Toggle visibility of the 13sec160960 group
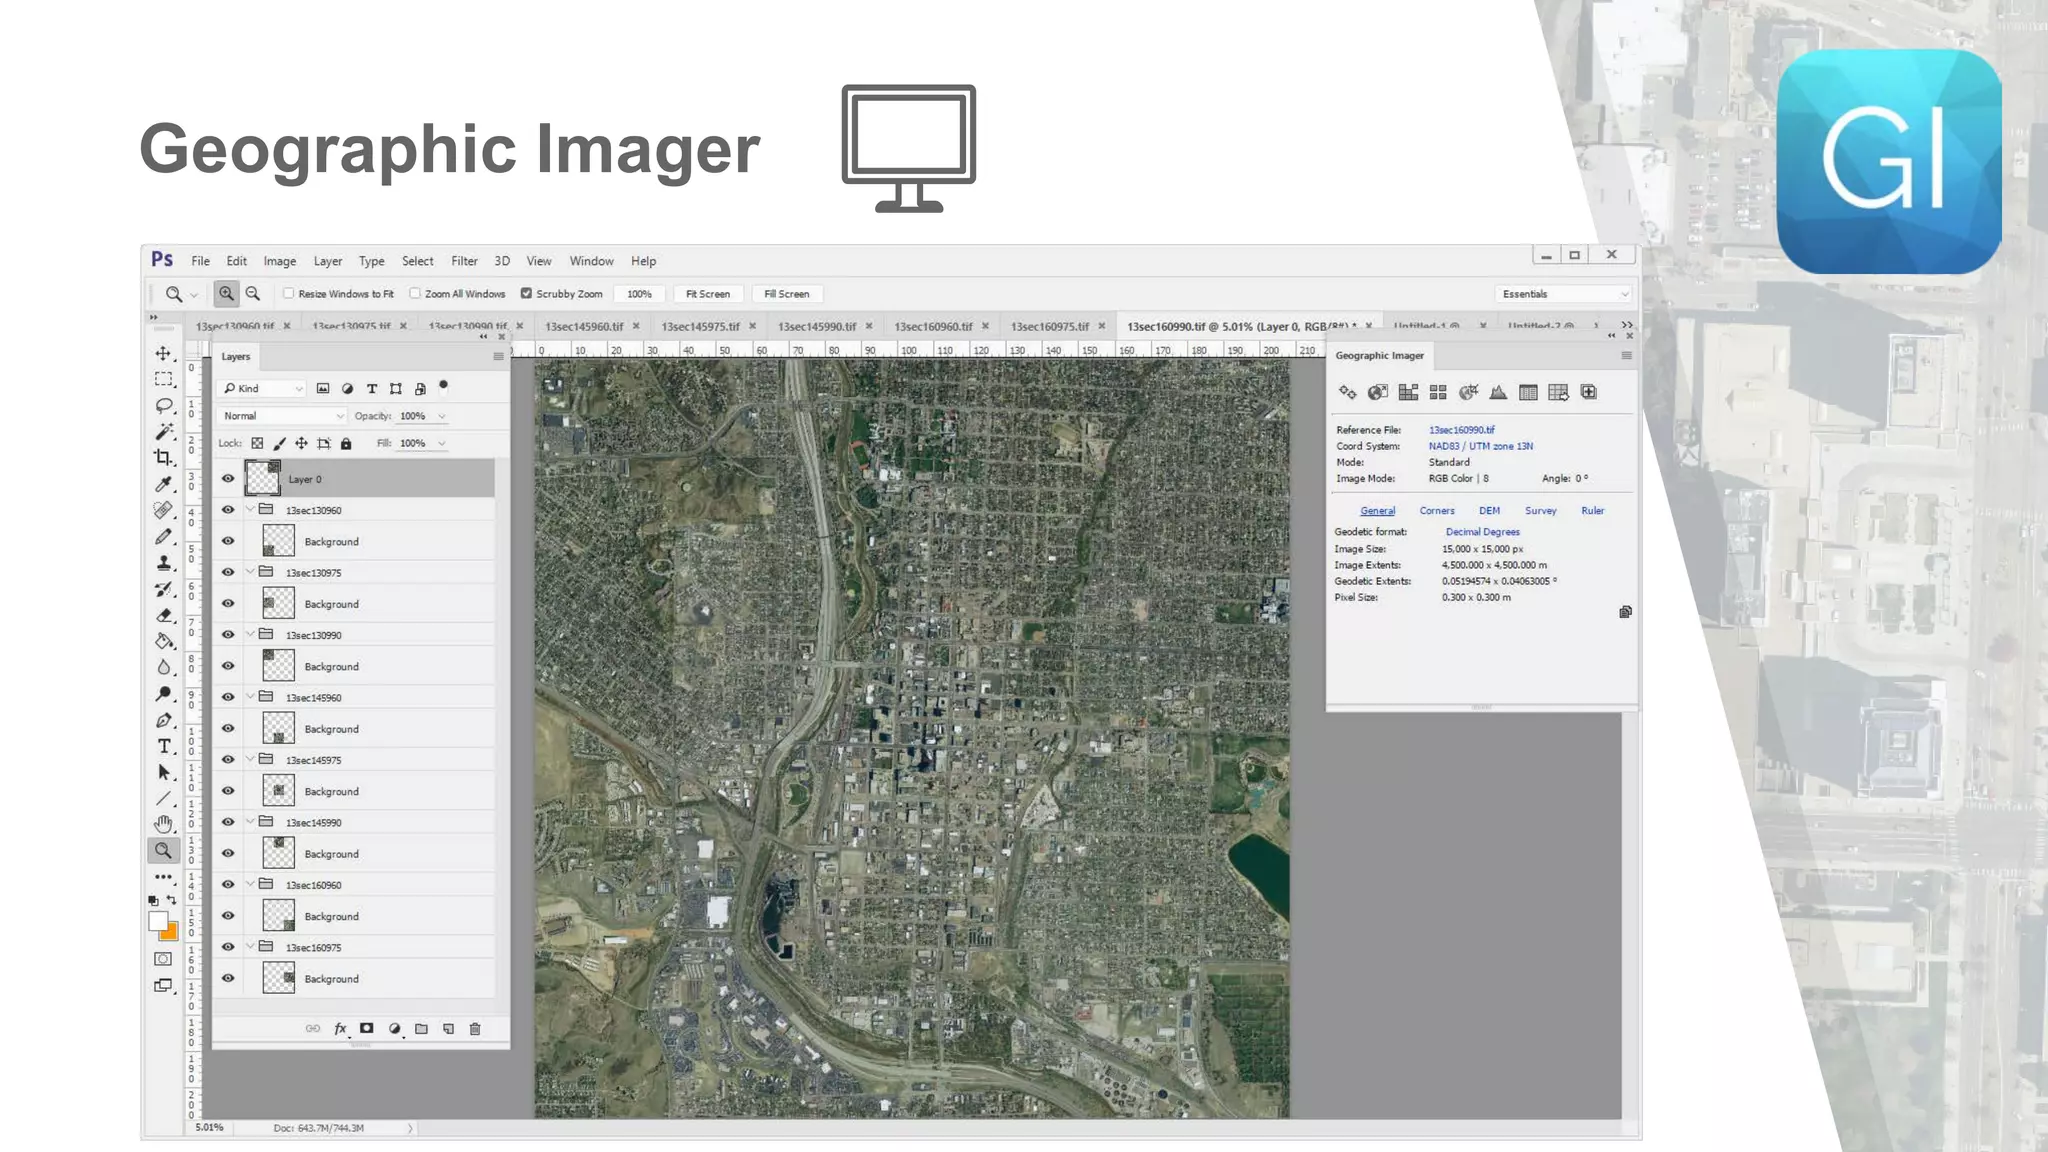2048x1152 pixels. (x=228, y=885)
